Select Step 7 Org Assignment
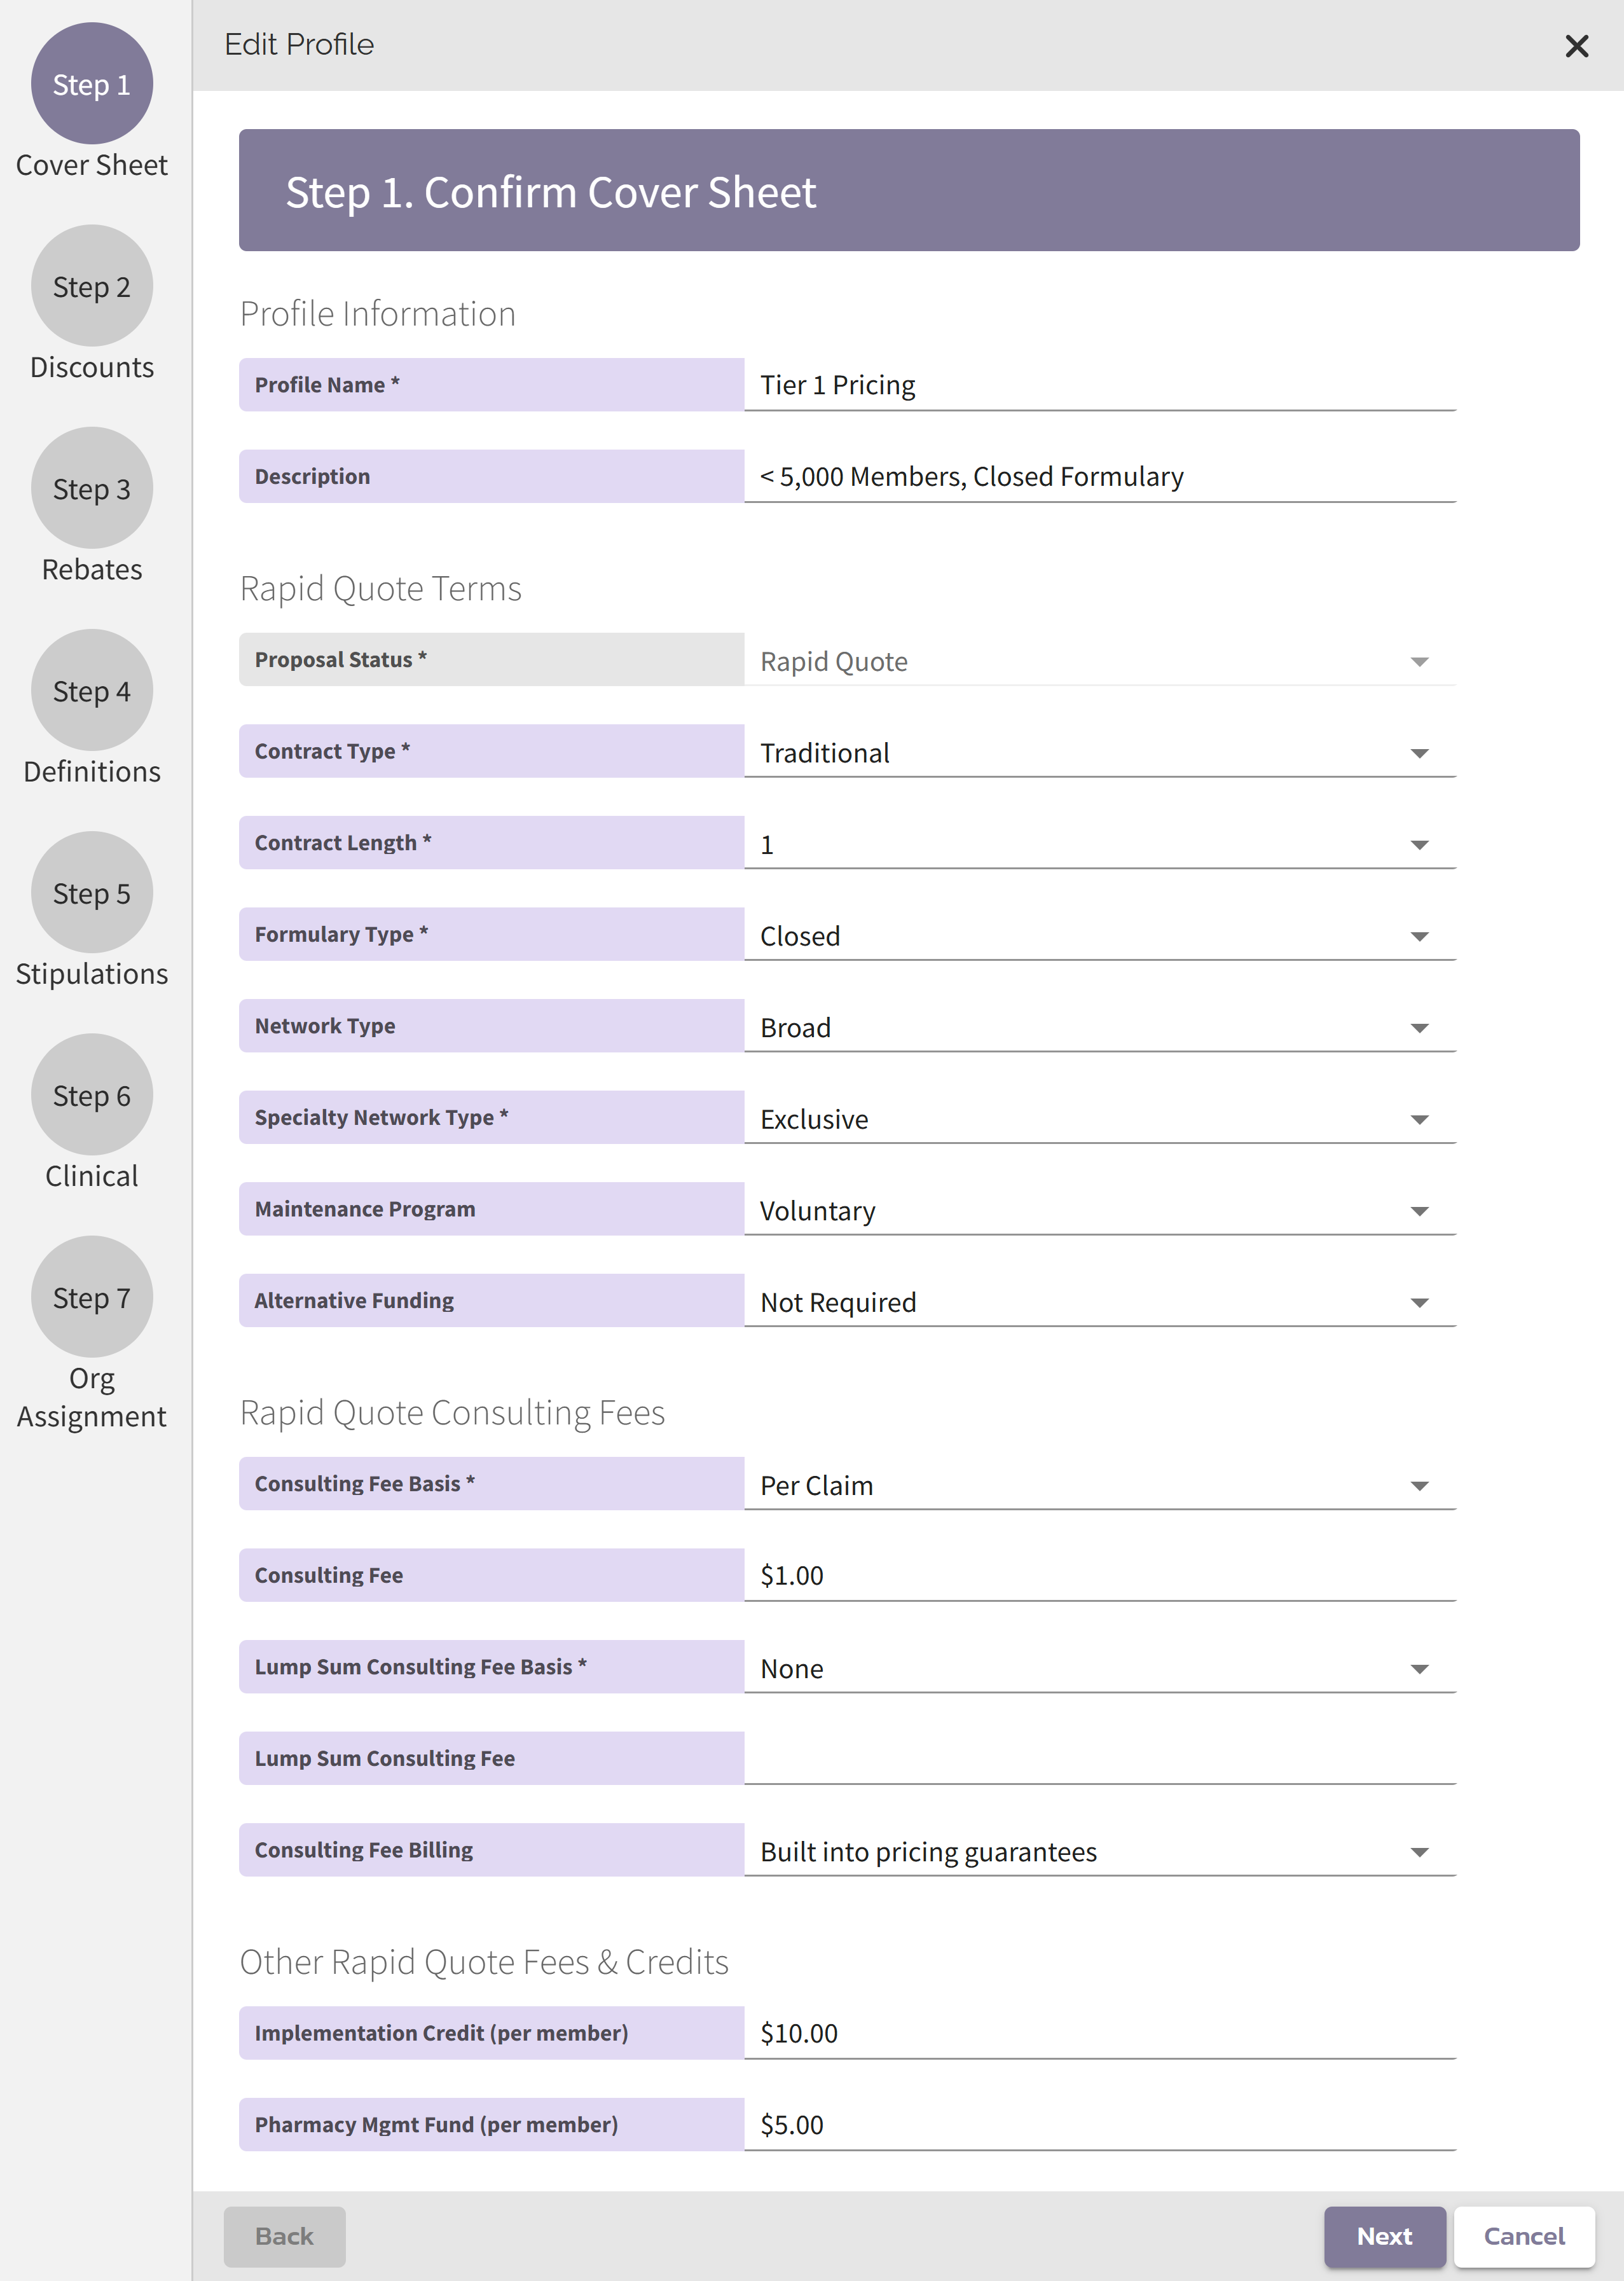Viewport: 1624px width, 2281px height. [x=91, y=1297]
